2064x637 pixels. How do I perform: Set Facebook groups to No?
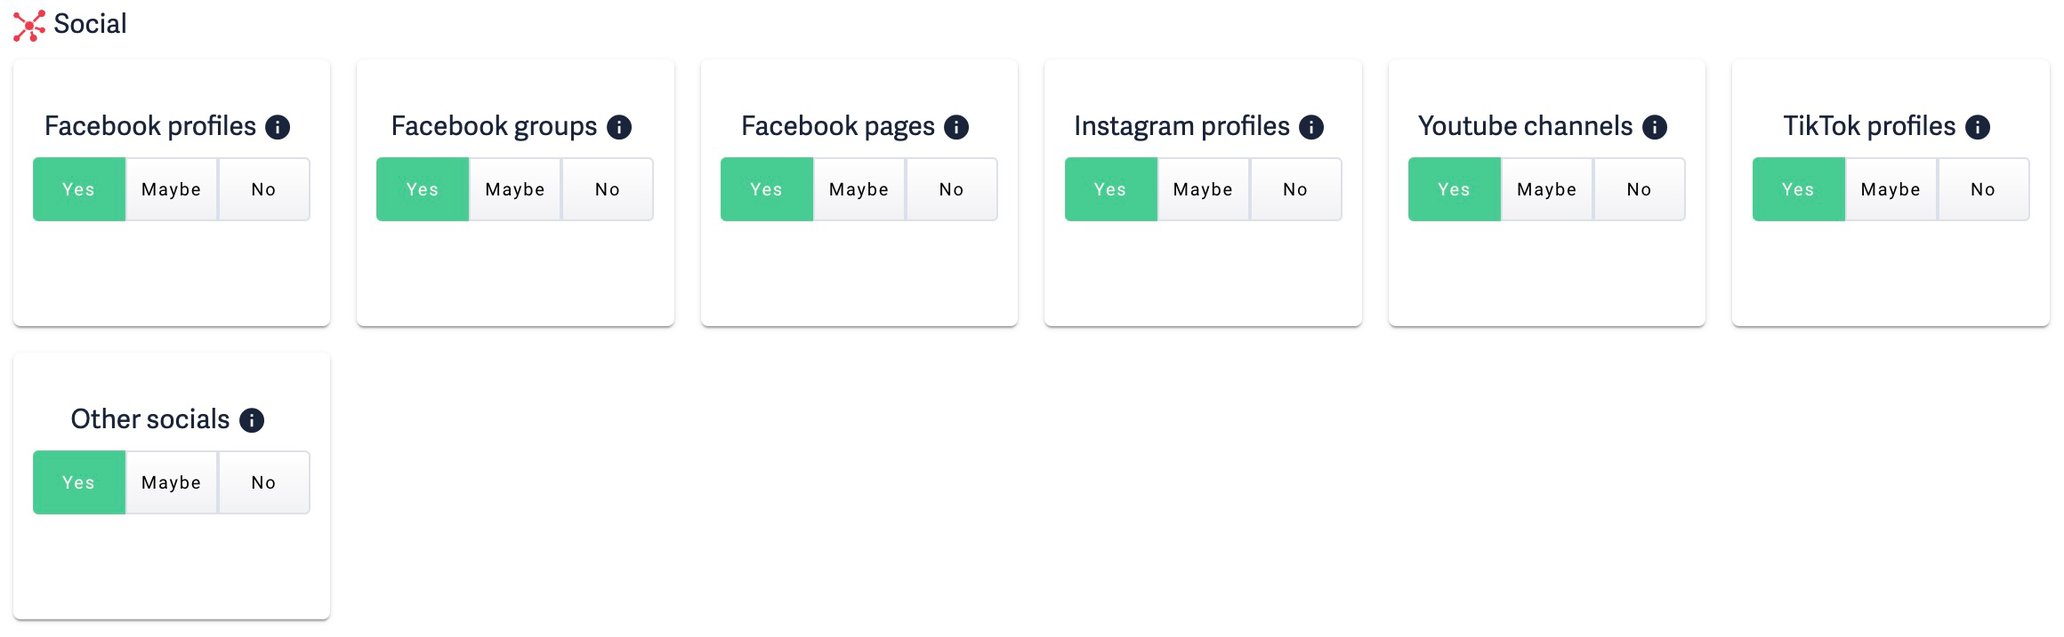tap(607, 189)
